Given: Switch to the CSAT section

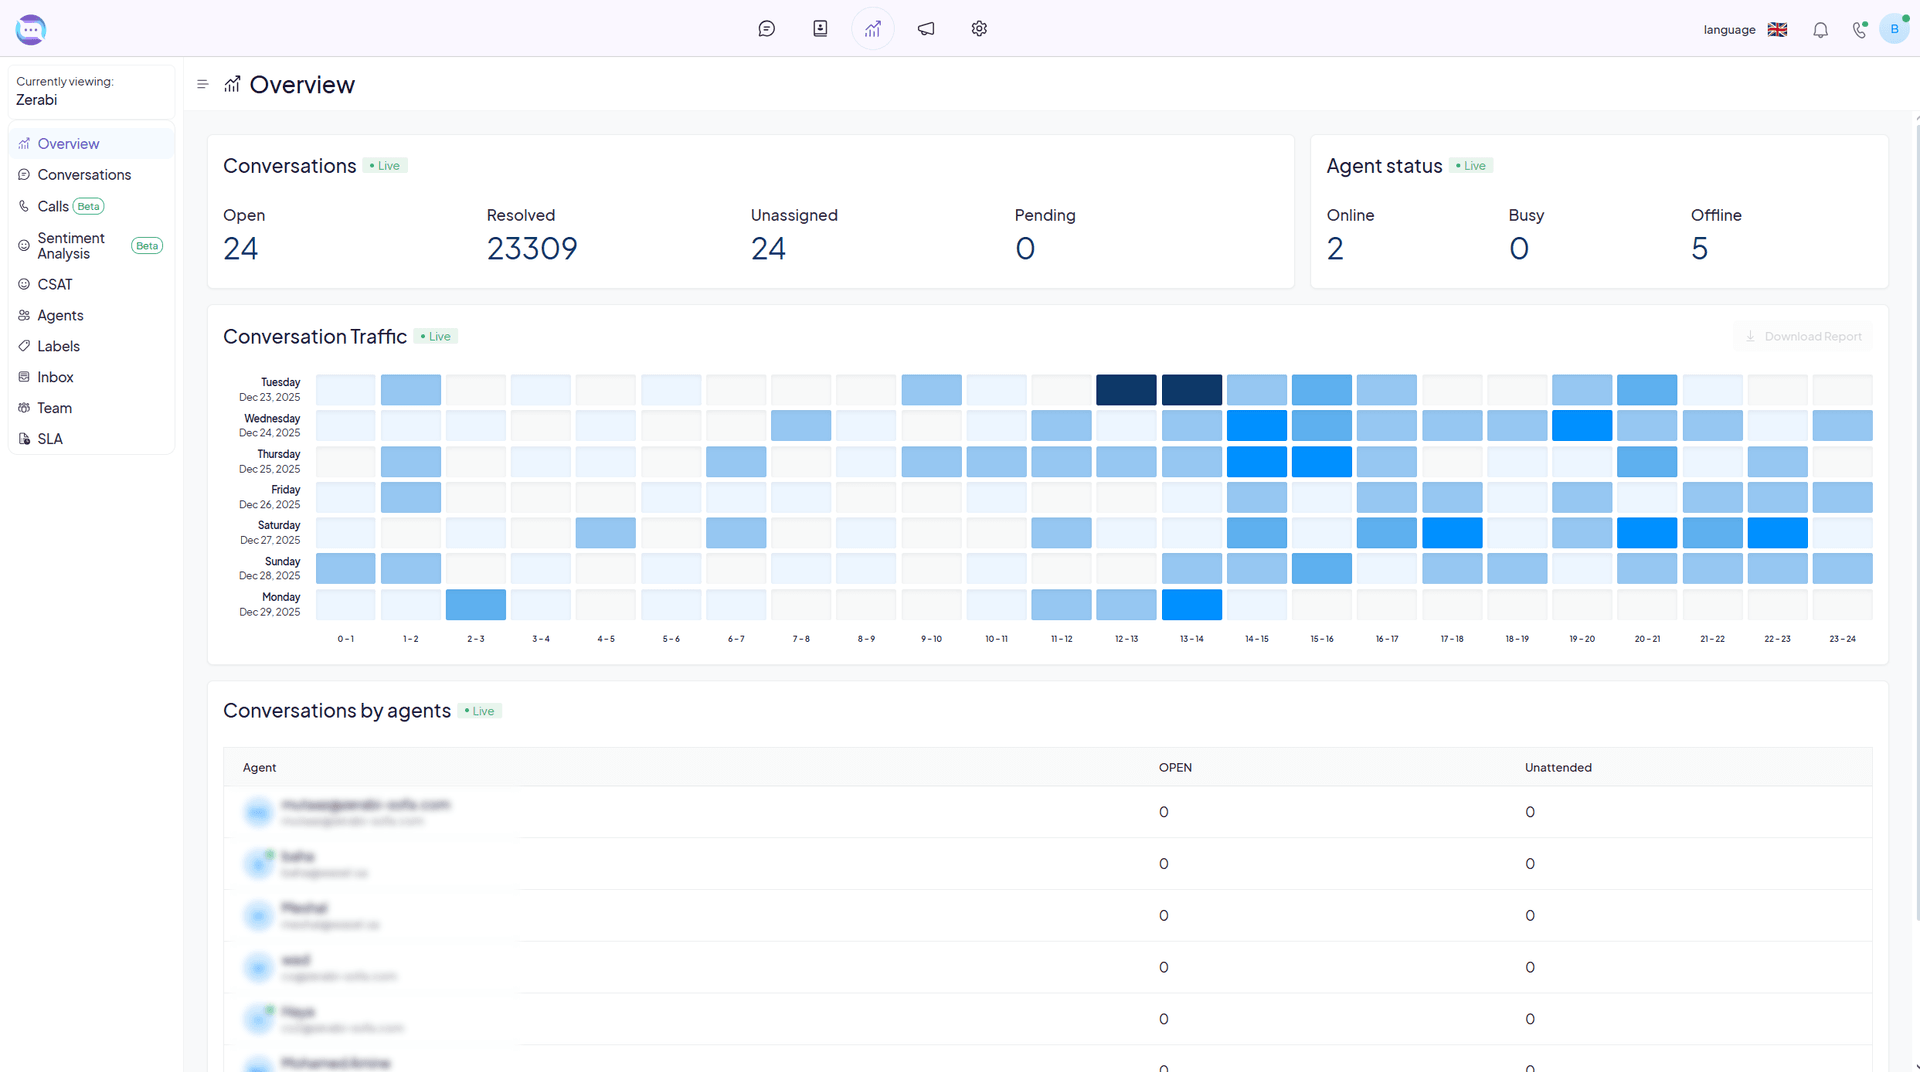Looking at the screenshot, I should (56, 284).
